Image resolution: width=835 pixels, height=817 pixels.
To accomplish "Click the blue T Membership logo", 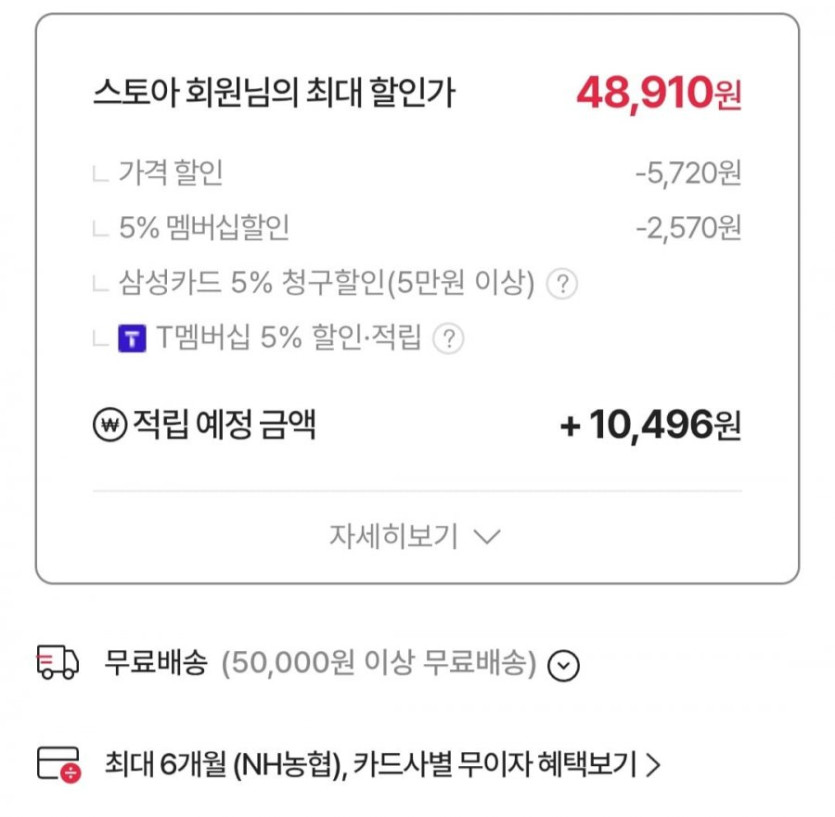I will pos(132,339).
